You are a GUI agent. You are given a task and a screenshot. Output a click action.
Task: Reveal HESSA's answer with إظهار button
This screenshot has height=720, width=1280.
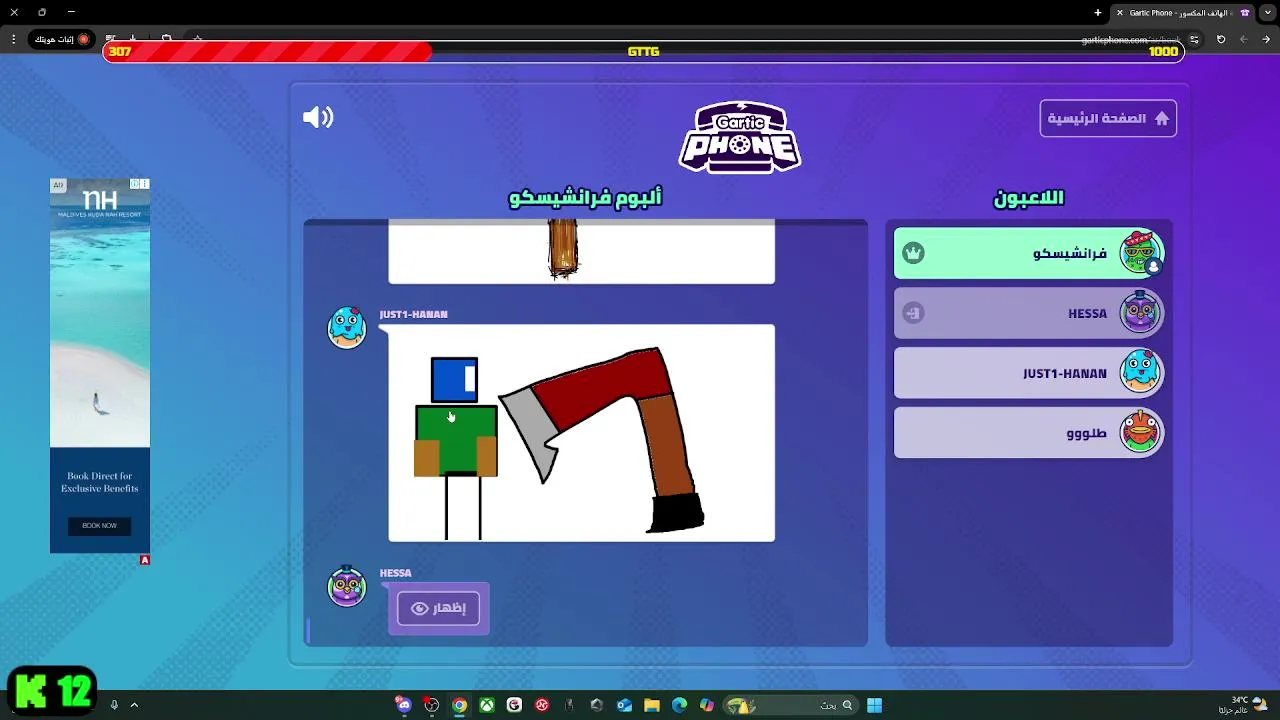(438, 608)
